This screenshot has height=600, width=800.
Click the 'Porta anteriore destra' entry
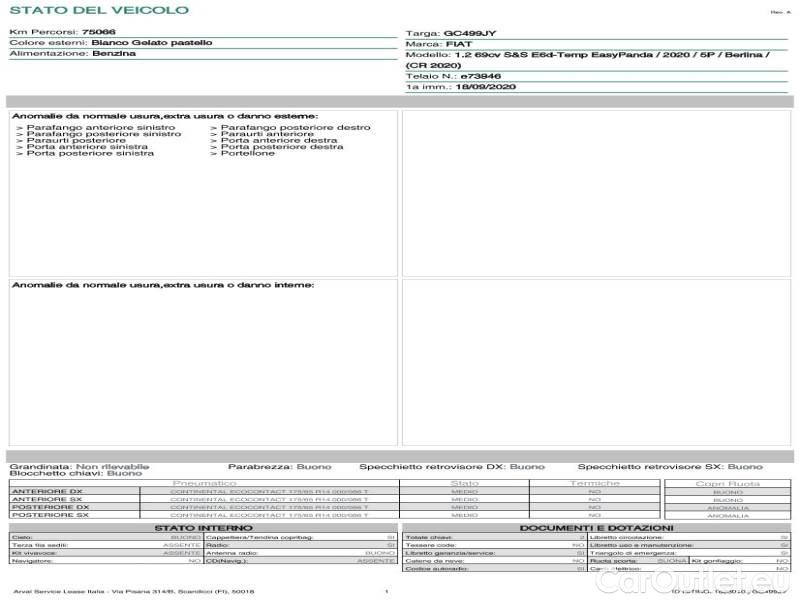279,140
